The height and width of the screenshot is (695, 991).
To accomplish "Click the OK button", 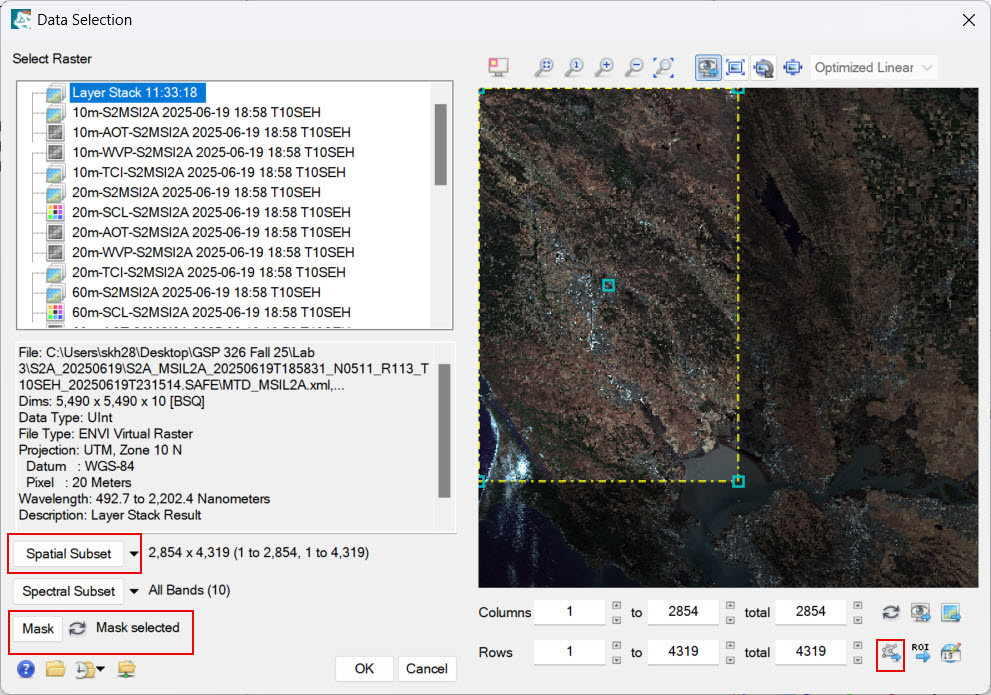I will [x=364, y=668].
